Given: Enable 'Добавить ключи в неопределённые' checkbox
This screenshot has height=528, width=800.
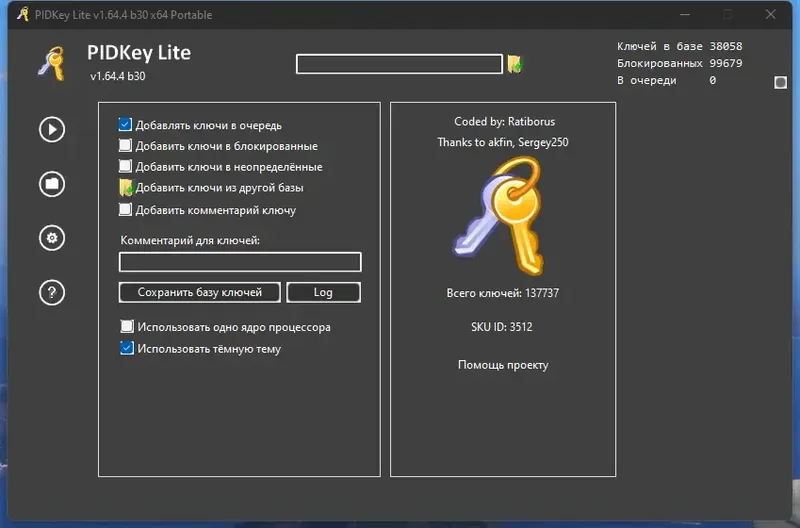Looking at the screenshot, I should pyautogui.click(x=125, y=166).
